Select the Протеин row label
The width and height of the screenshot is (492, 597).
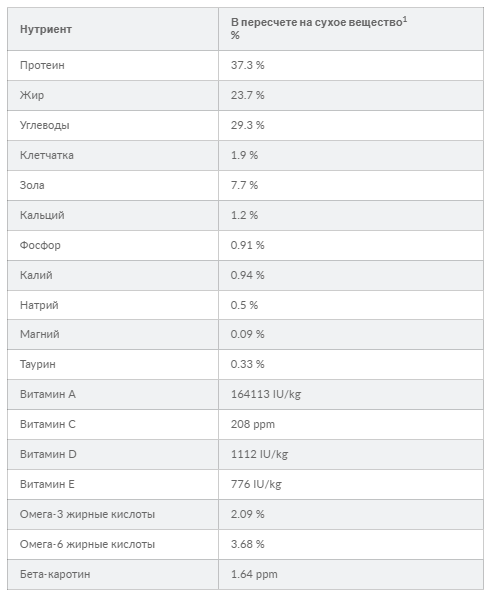pos(42,65)
